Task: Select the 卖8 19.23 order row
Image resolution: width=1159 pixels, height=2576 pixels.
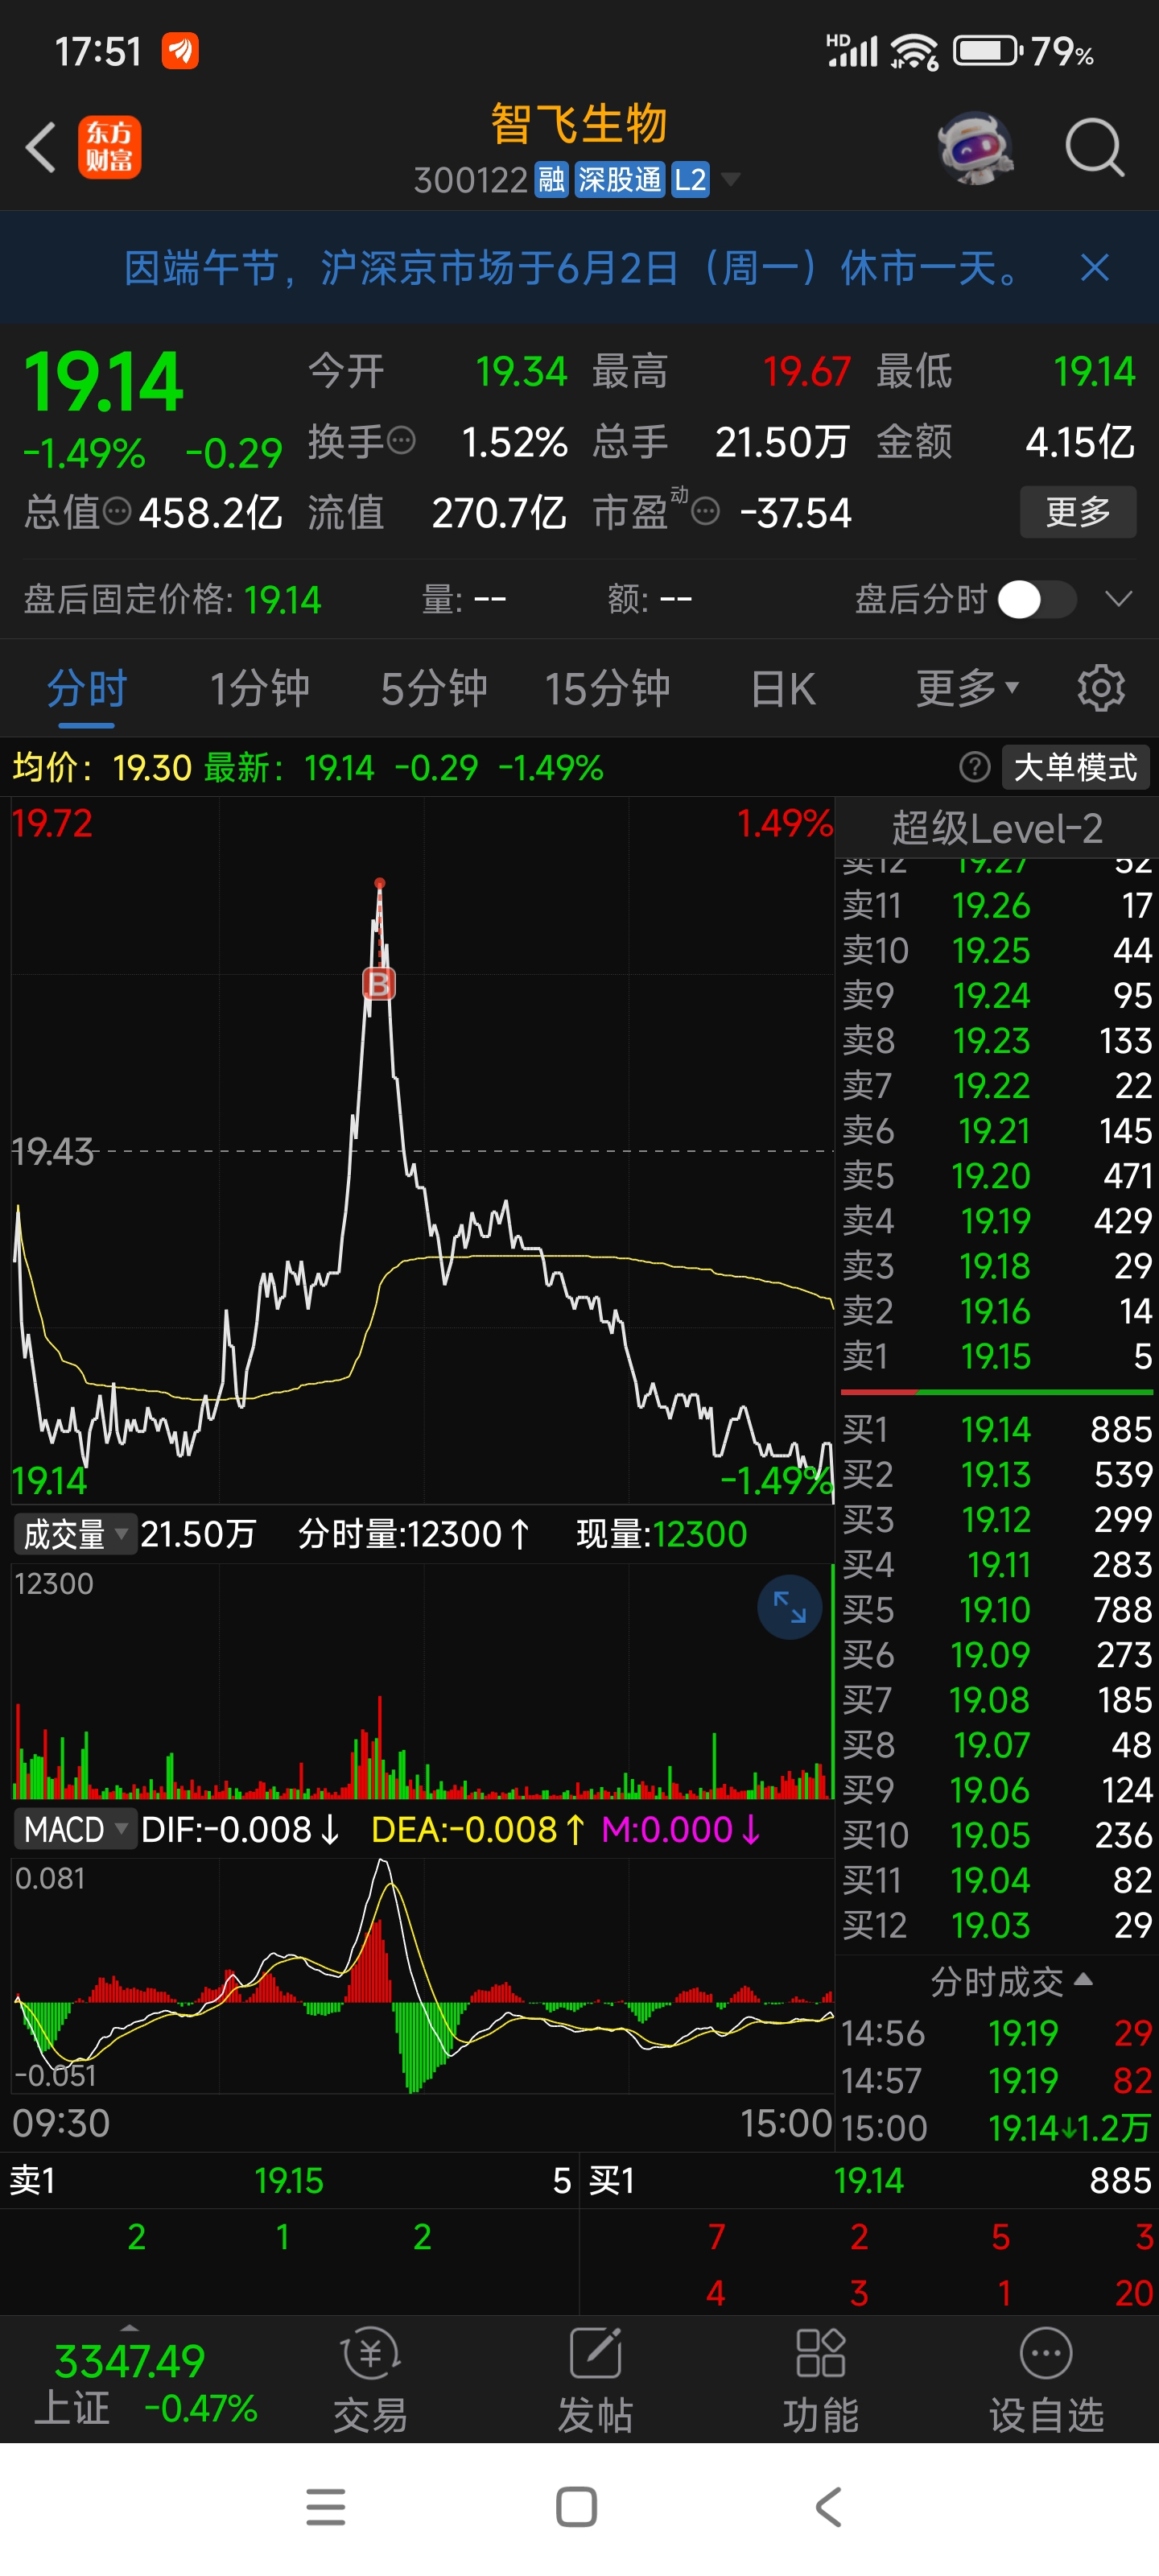Action: coord(997,1041)
